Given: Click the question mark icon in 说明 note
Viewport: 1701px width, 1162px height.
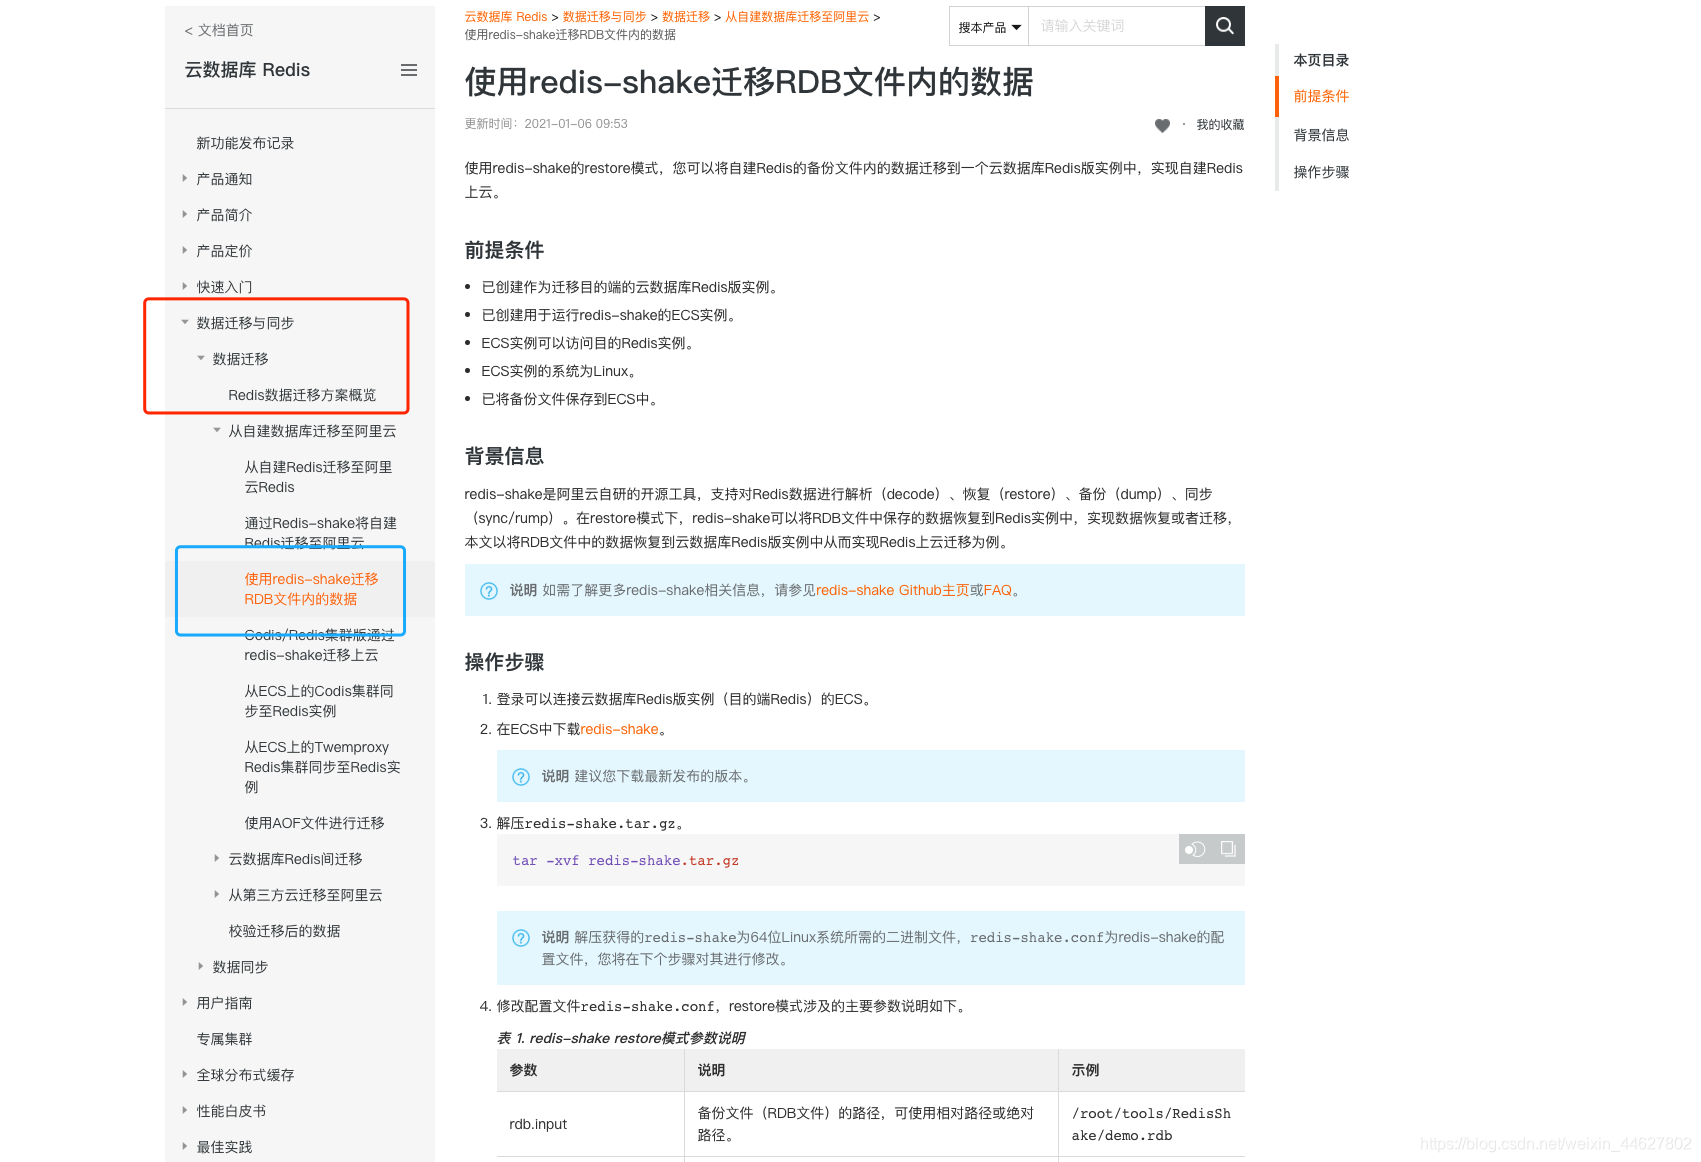Looking at the screenshot, I should pos(489,591).
